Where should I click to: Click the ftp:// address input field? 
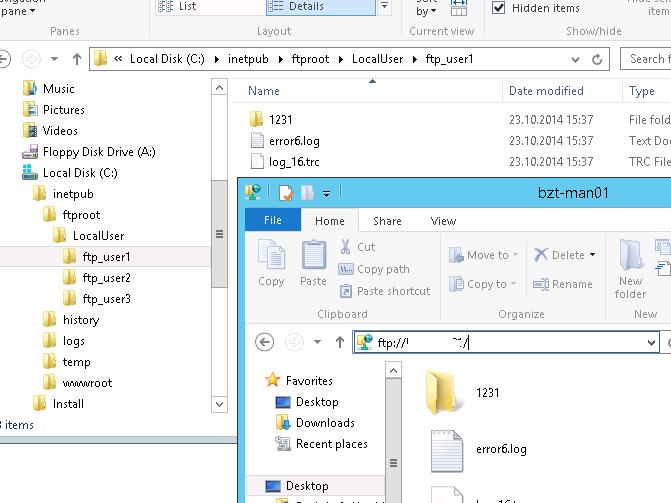500,342
